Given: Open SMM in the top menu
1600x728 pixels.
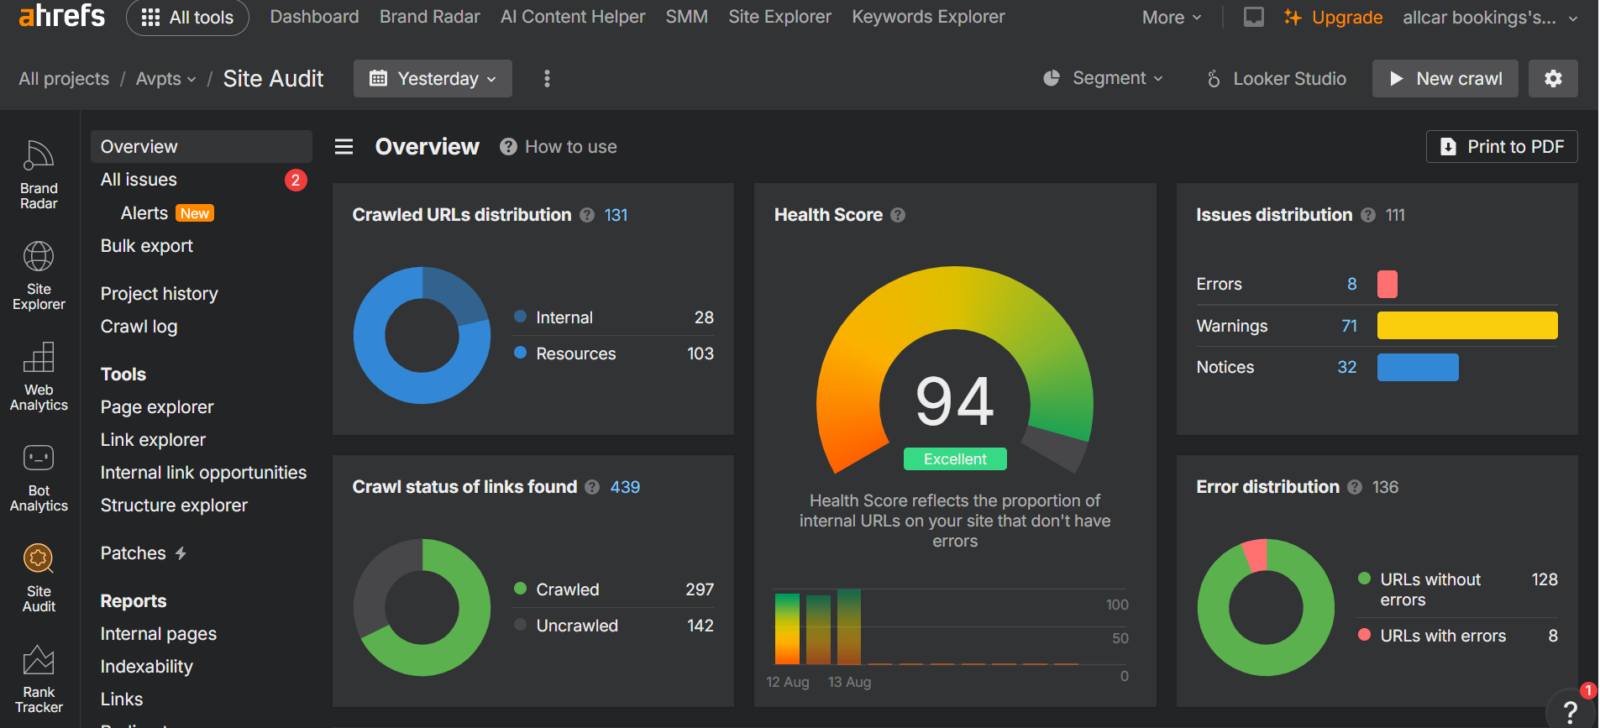Looking at the screenshot, I should [x=687, y=17].
